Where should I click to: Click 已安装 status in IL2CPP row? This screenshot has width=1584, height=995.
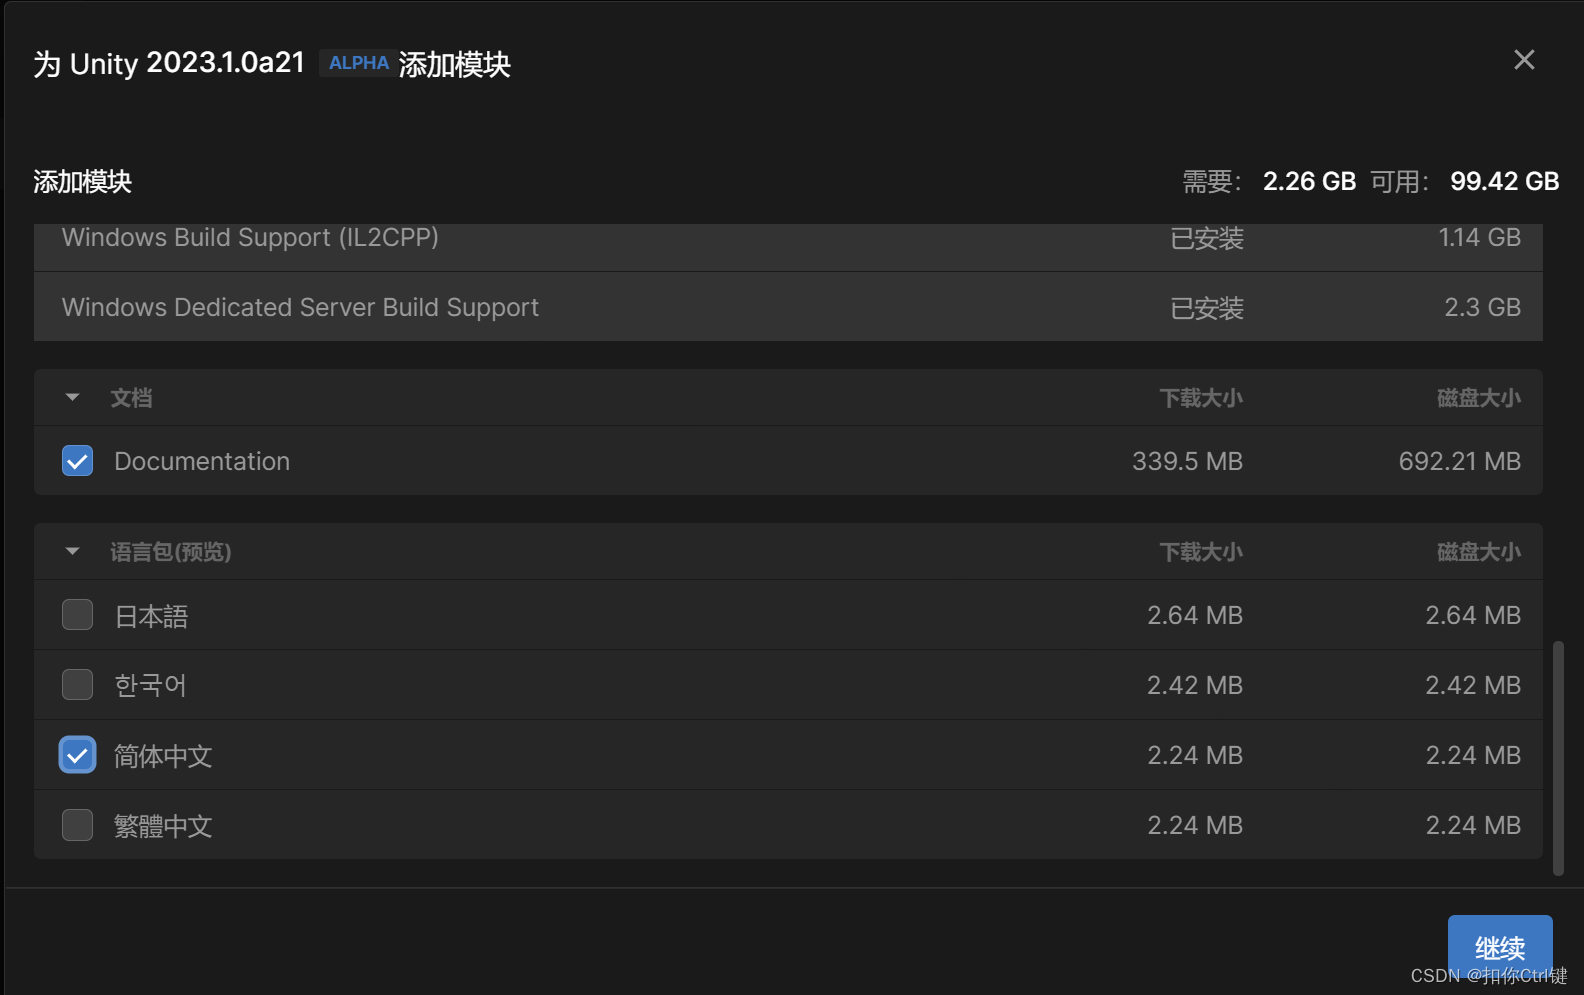tap(1207, 239)
